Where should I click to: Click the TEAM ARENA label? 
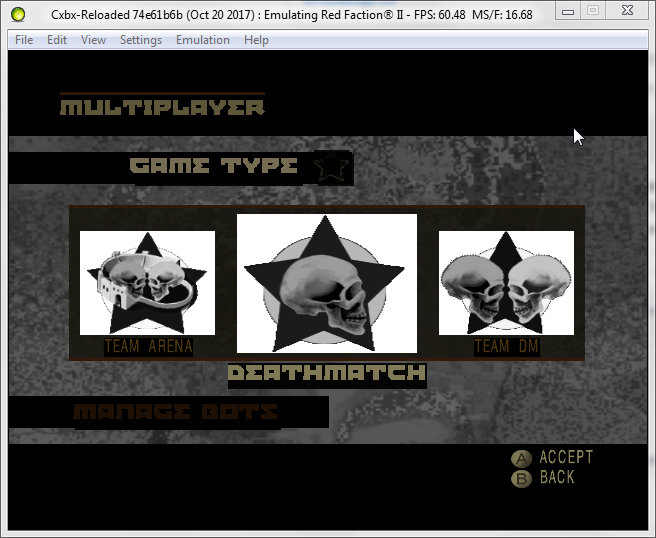(x=149, y=346)
